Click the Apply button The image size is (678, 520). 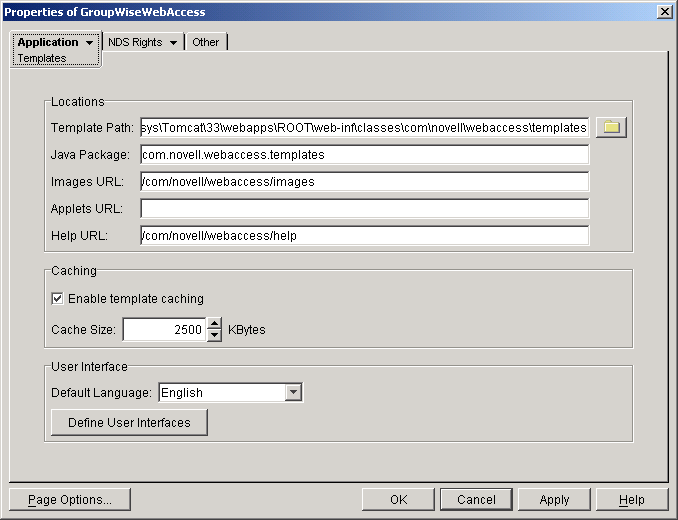click(554, 499)
